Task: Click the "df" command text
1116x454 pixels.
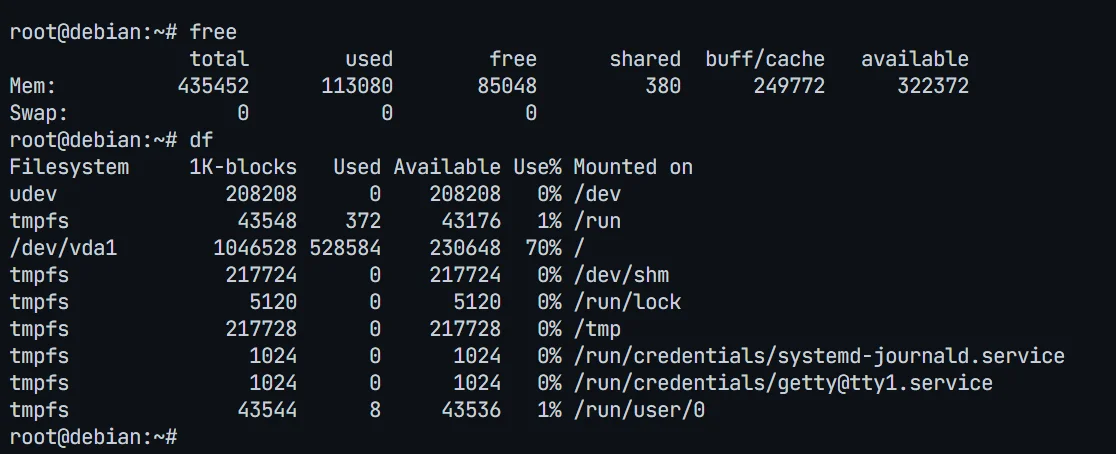Action: point(201,140)
